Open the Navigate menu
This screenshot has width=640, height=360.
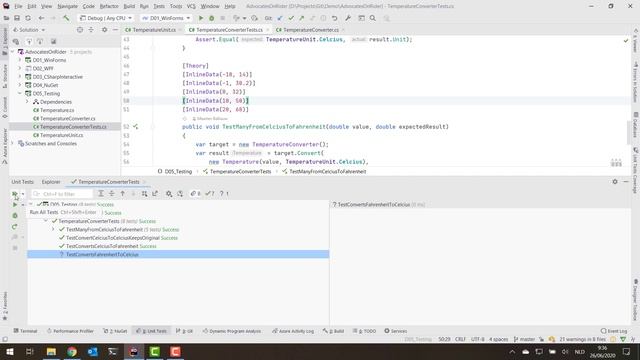pos(67,6)
